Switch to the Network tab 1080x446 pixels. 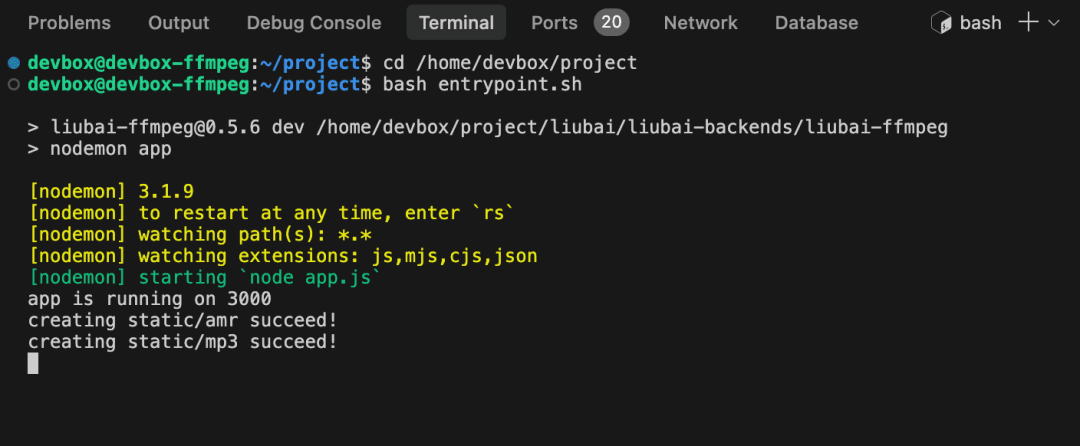coord(700,23)
